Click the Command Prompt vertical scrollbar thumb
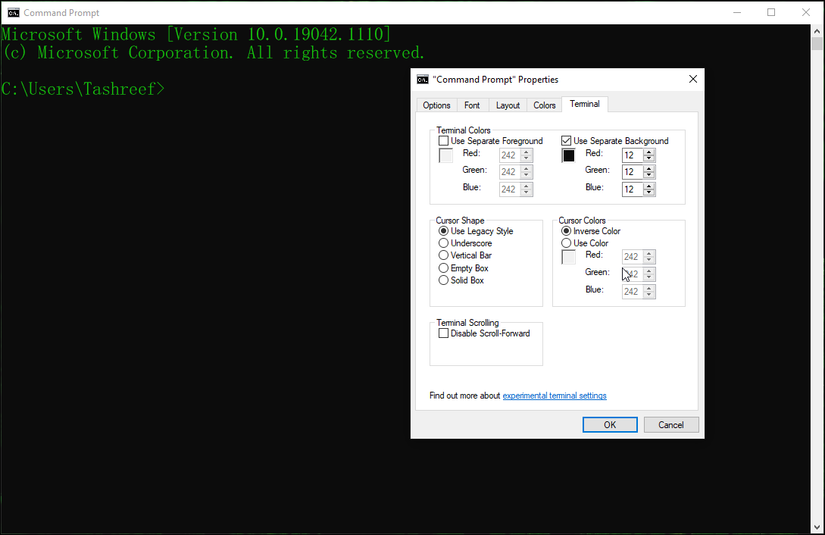This screenshot has width=825, height=535. tap(817, 44)
